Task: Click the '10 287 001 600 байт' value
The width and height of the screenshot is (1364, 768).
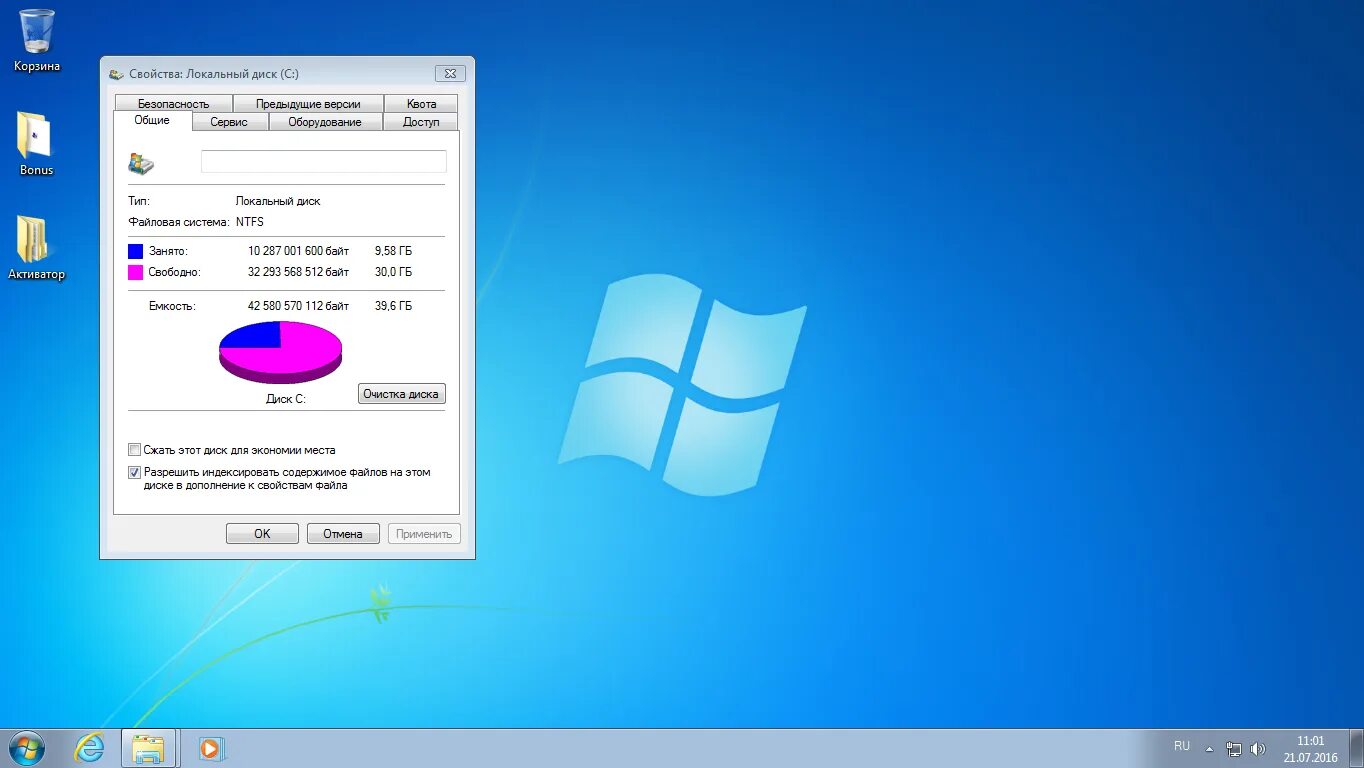Action: (x=298, y=251)
